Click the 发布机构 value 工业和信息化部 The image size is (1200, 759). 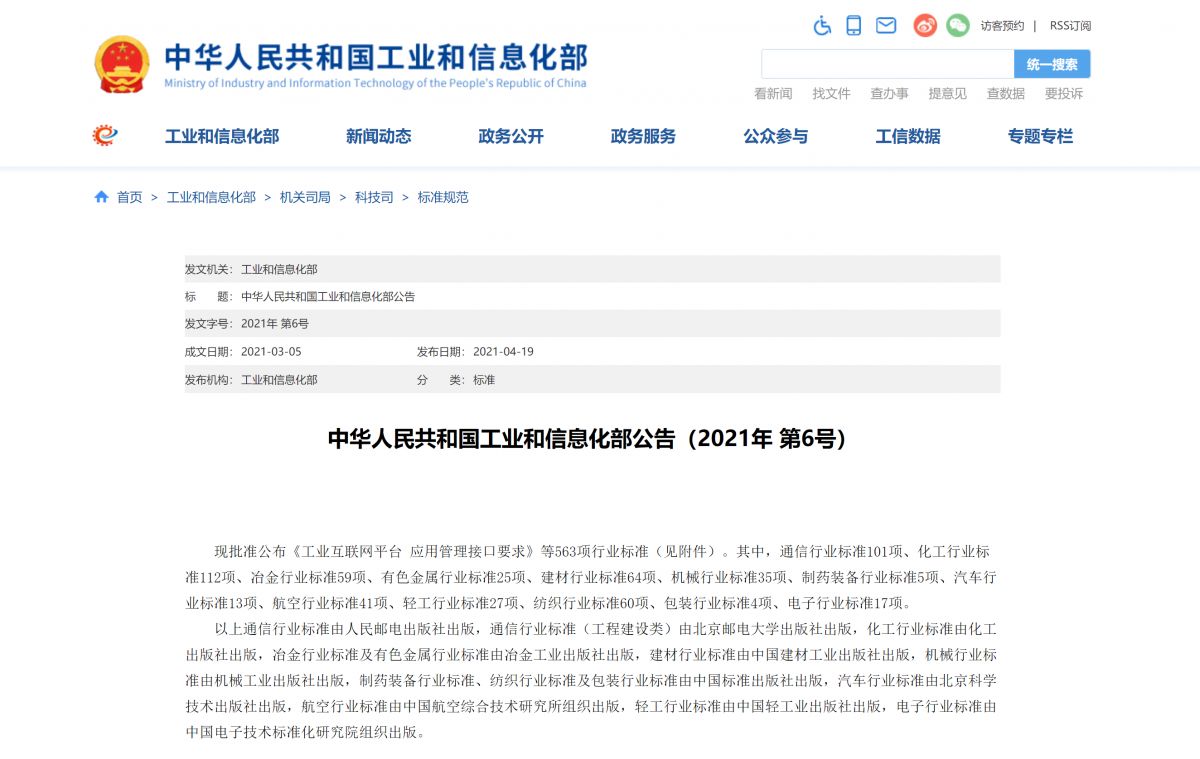click(x=279, y=380)
